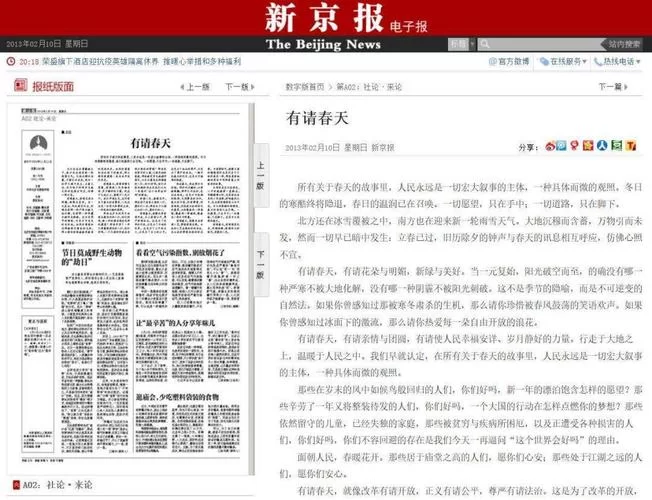Image resolution: width=652 pixels, height=500 pixels.
Task: Select 节日莫成野生动物的"劫日" article on thumbnail
Action: pos(92,257)
